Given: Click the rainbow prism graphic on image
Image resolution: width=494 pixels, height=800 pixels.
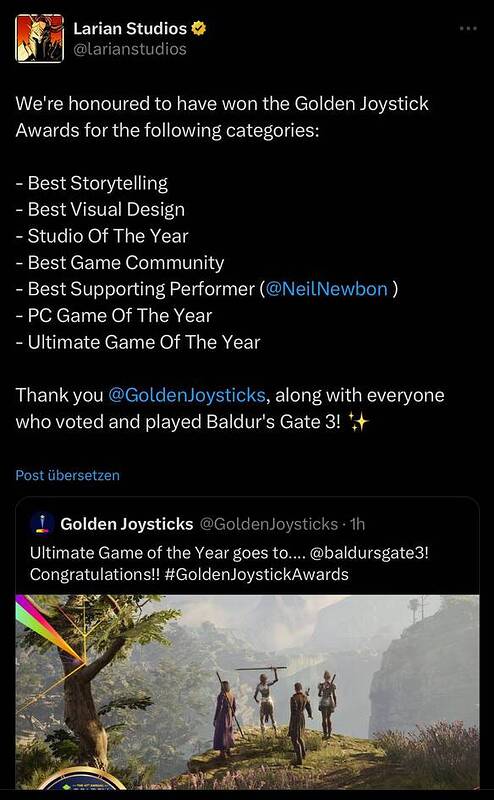Looking at the screenshot, I should (x=50, y=628).
